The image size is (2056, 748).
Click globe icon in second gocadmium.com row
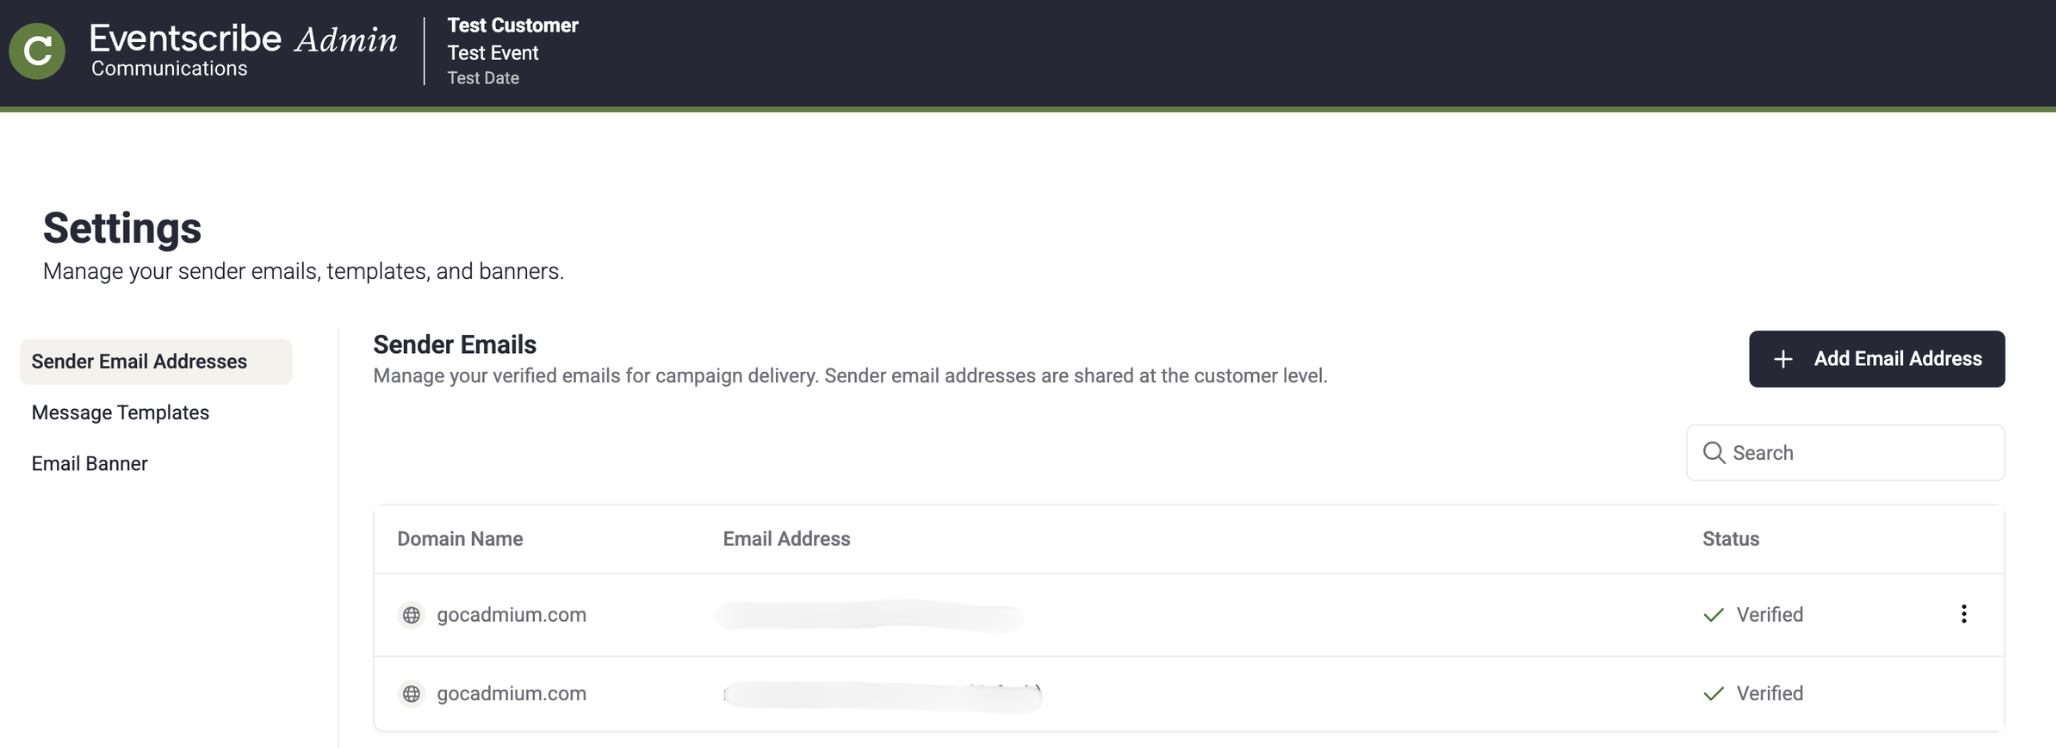click(411, 693)
